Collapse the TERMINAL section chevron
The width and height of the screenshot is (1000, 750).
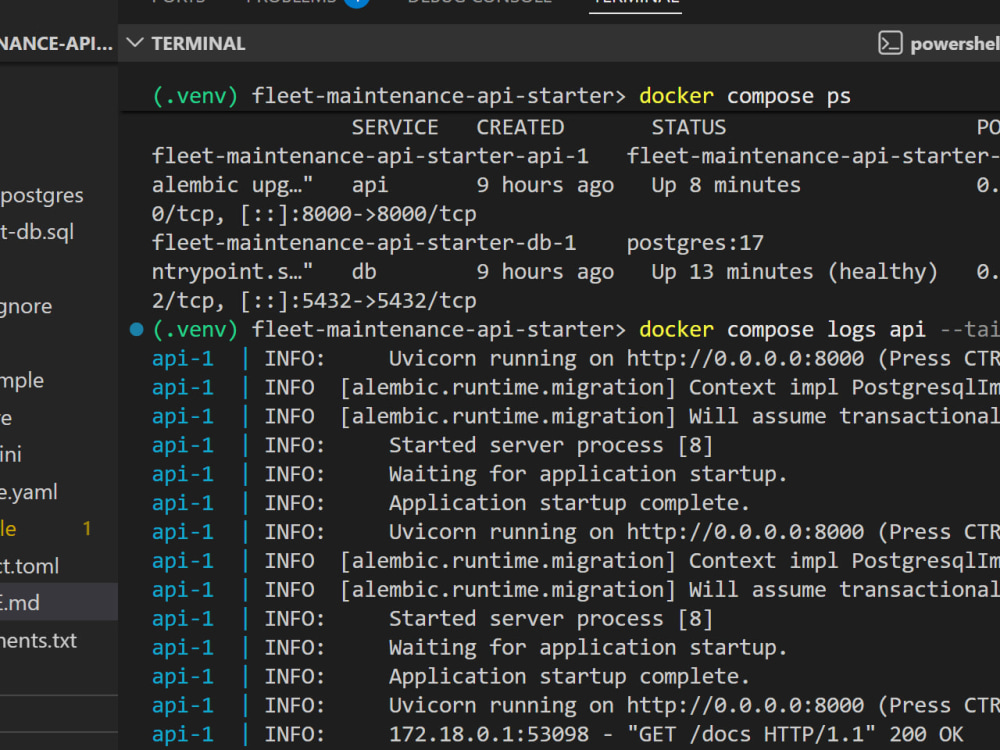pos(135,43)
